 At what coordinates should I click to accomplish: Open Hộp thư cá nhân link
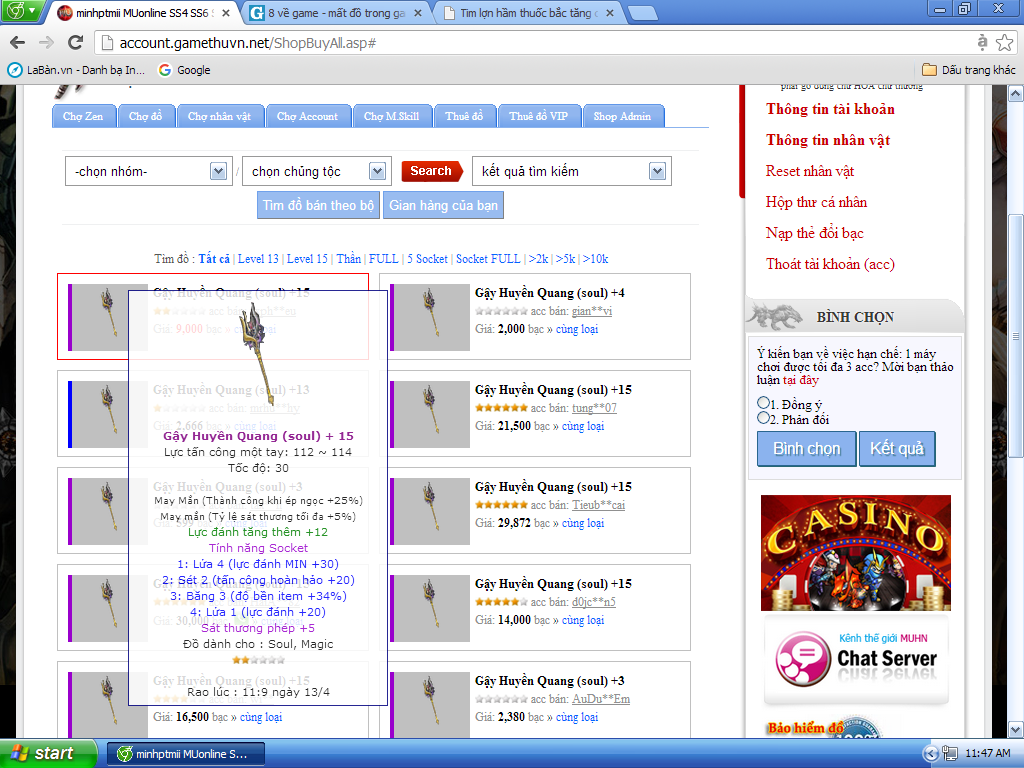pos(816,202)
